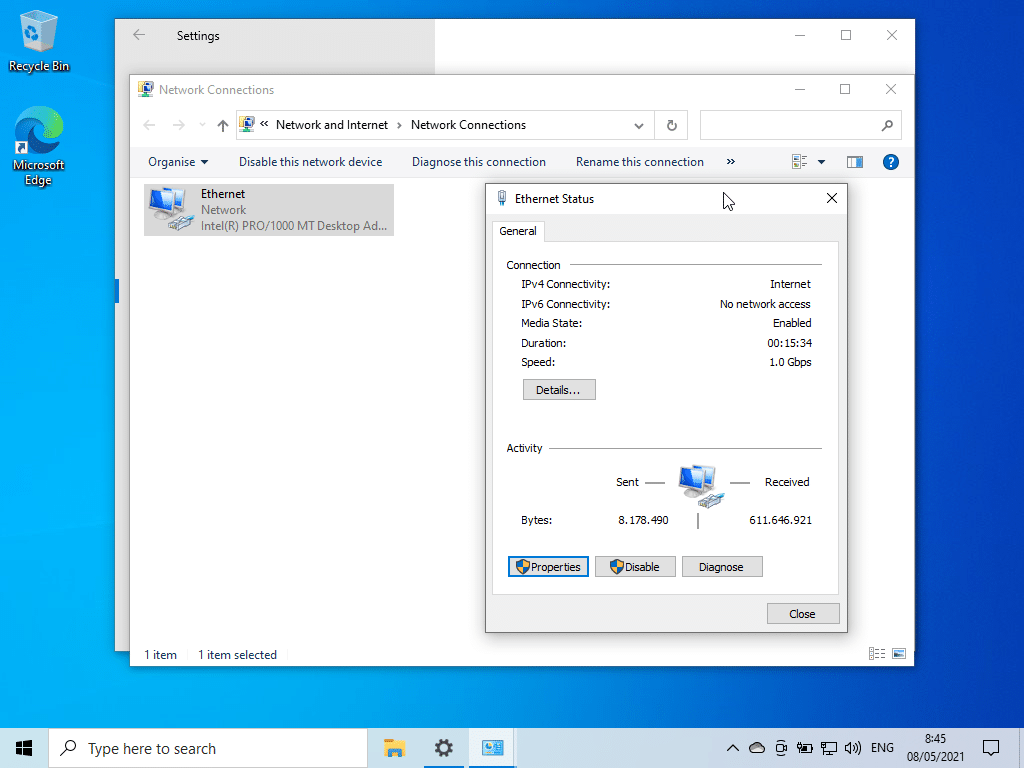The height and width of the screenshot is (768, 1024).
Task: Click the sent bytes value 8.178.490
Action: point(643,520)
